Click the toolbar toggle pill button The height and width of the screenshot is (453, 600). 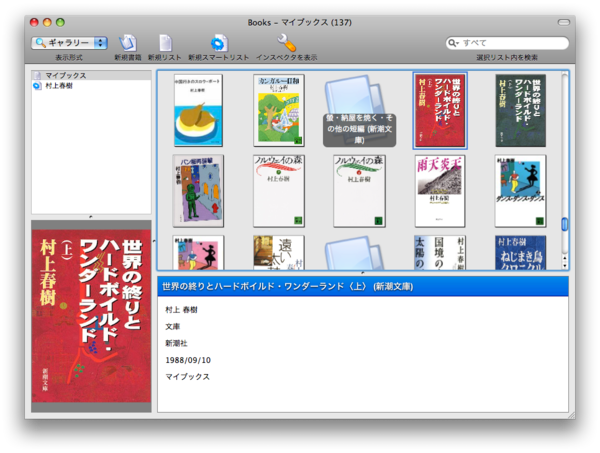coord(564,23)
